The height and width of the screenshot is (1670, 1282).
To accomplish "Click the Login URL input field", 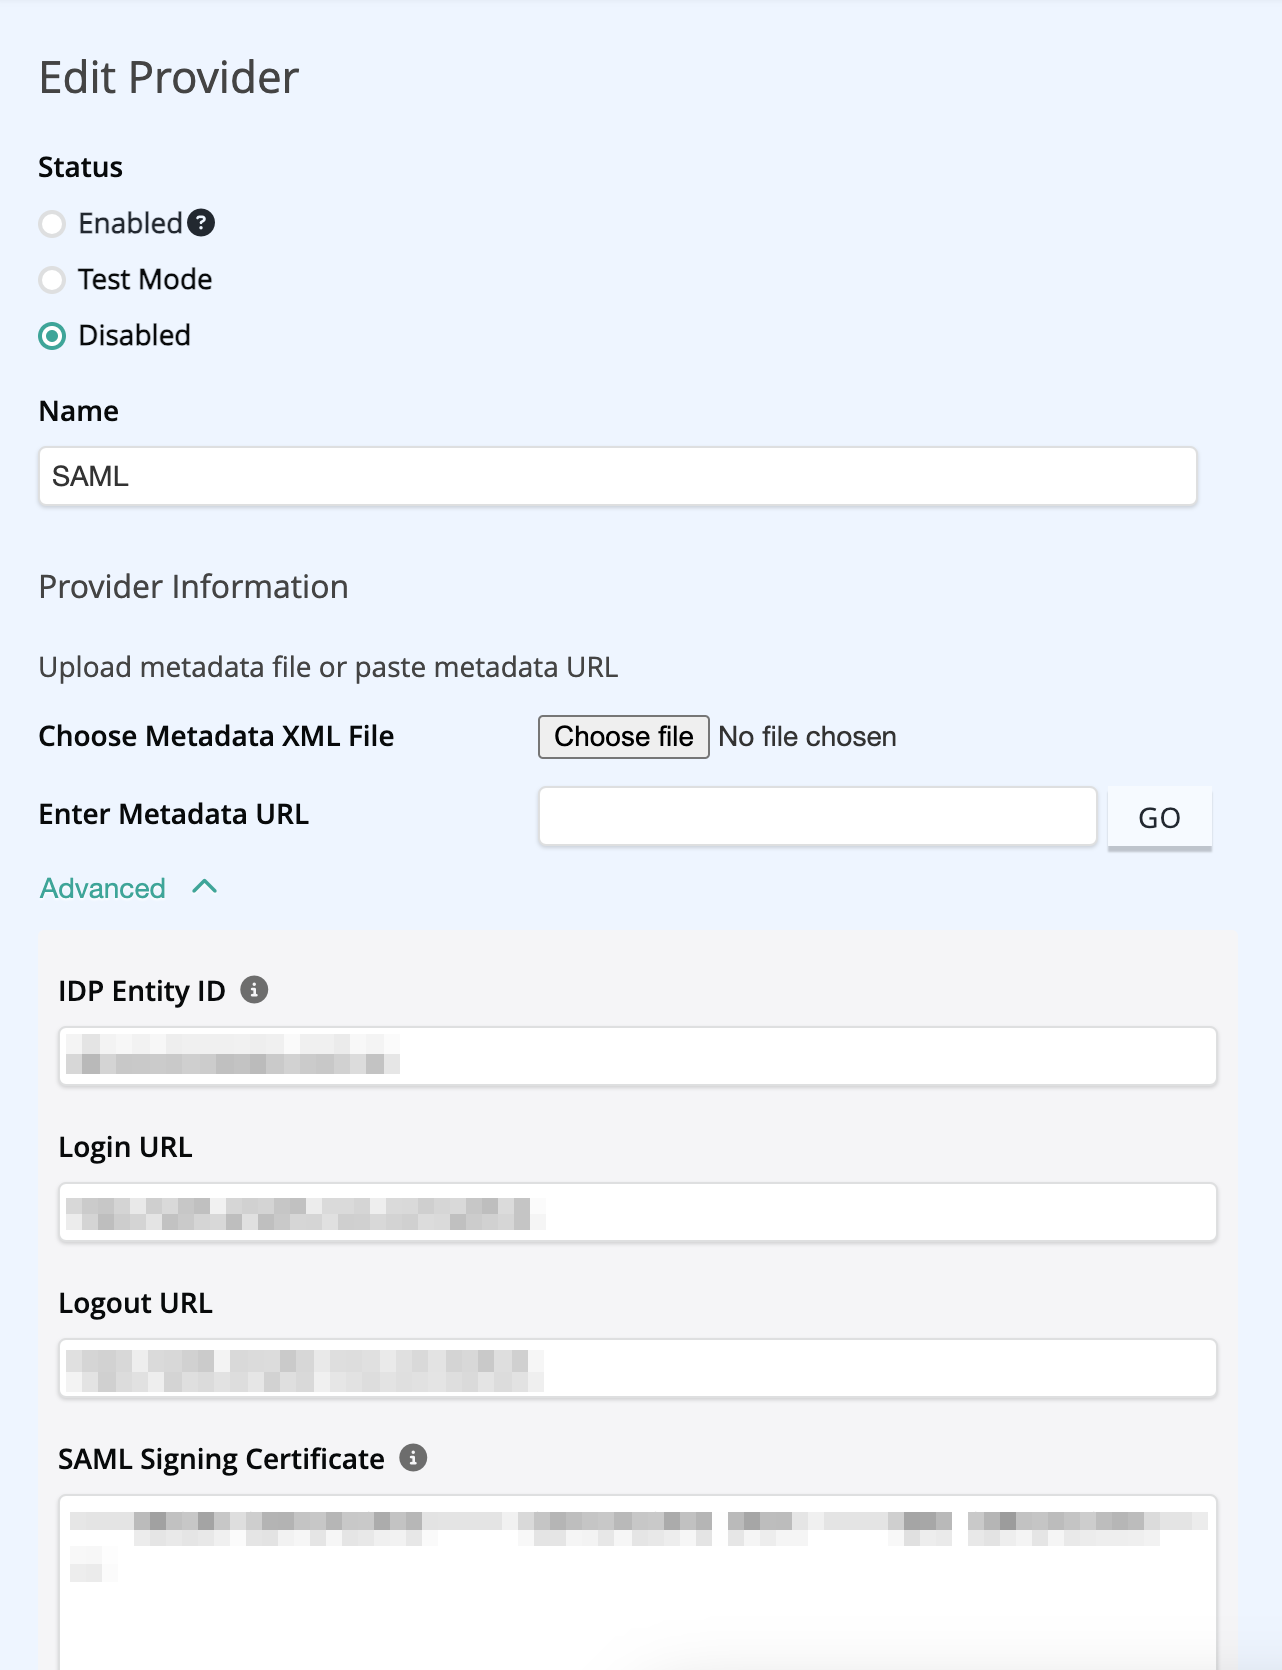I will [638, 1212].
